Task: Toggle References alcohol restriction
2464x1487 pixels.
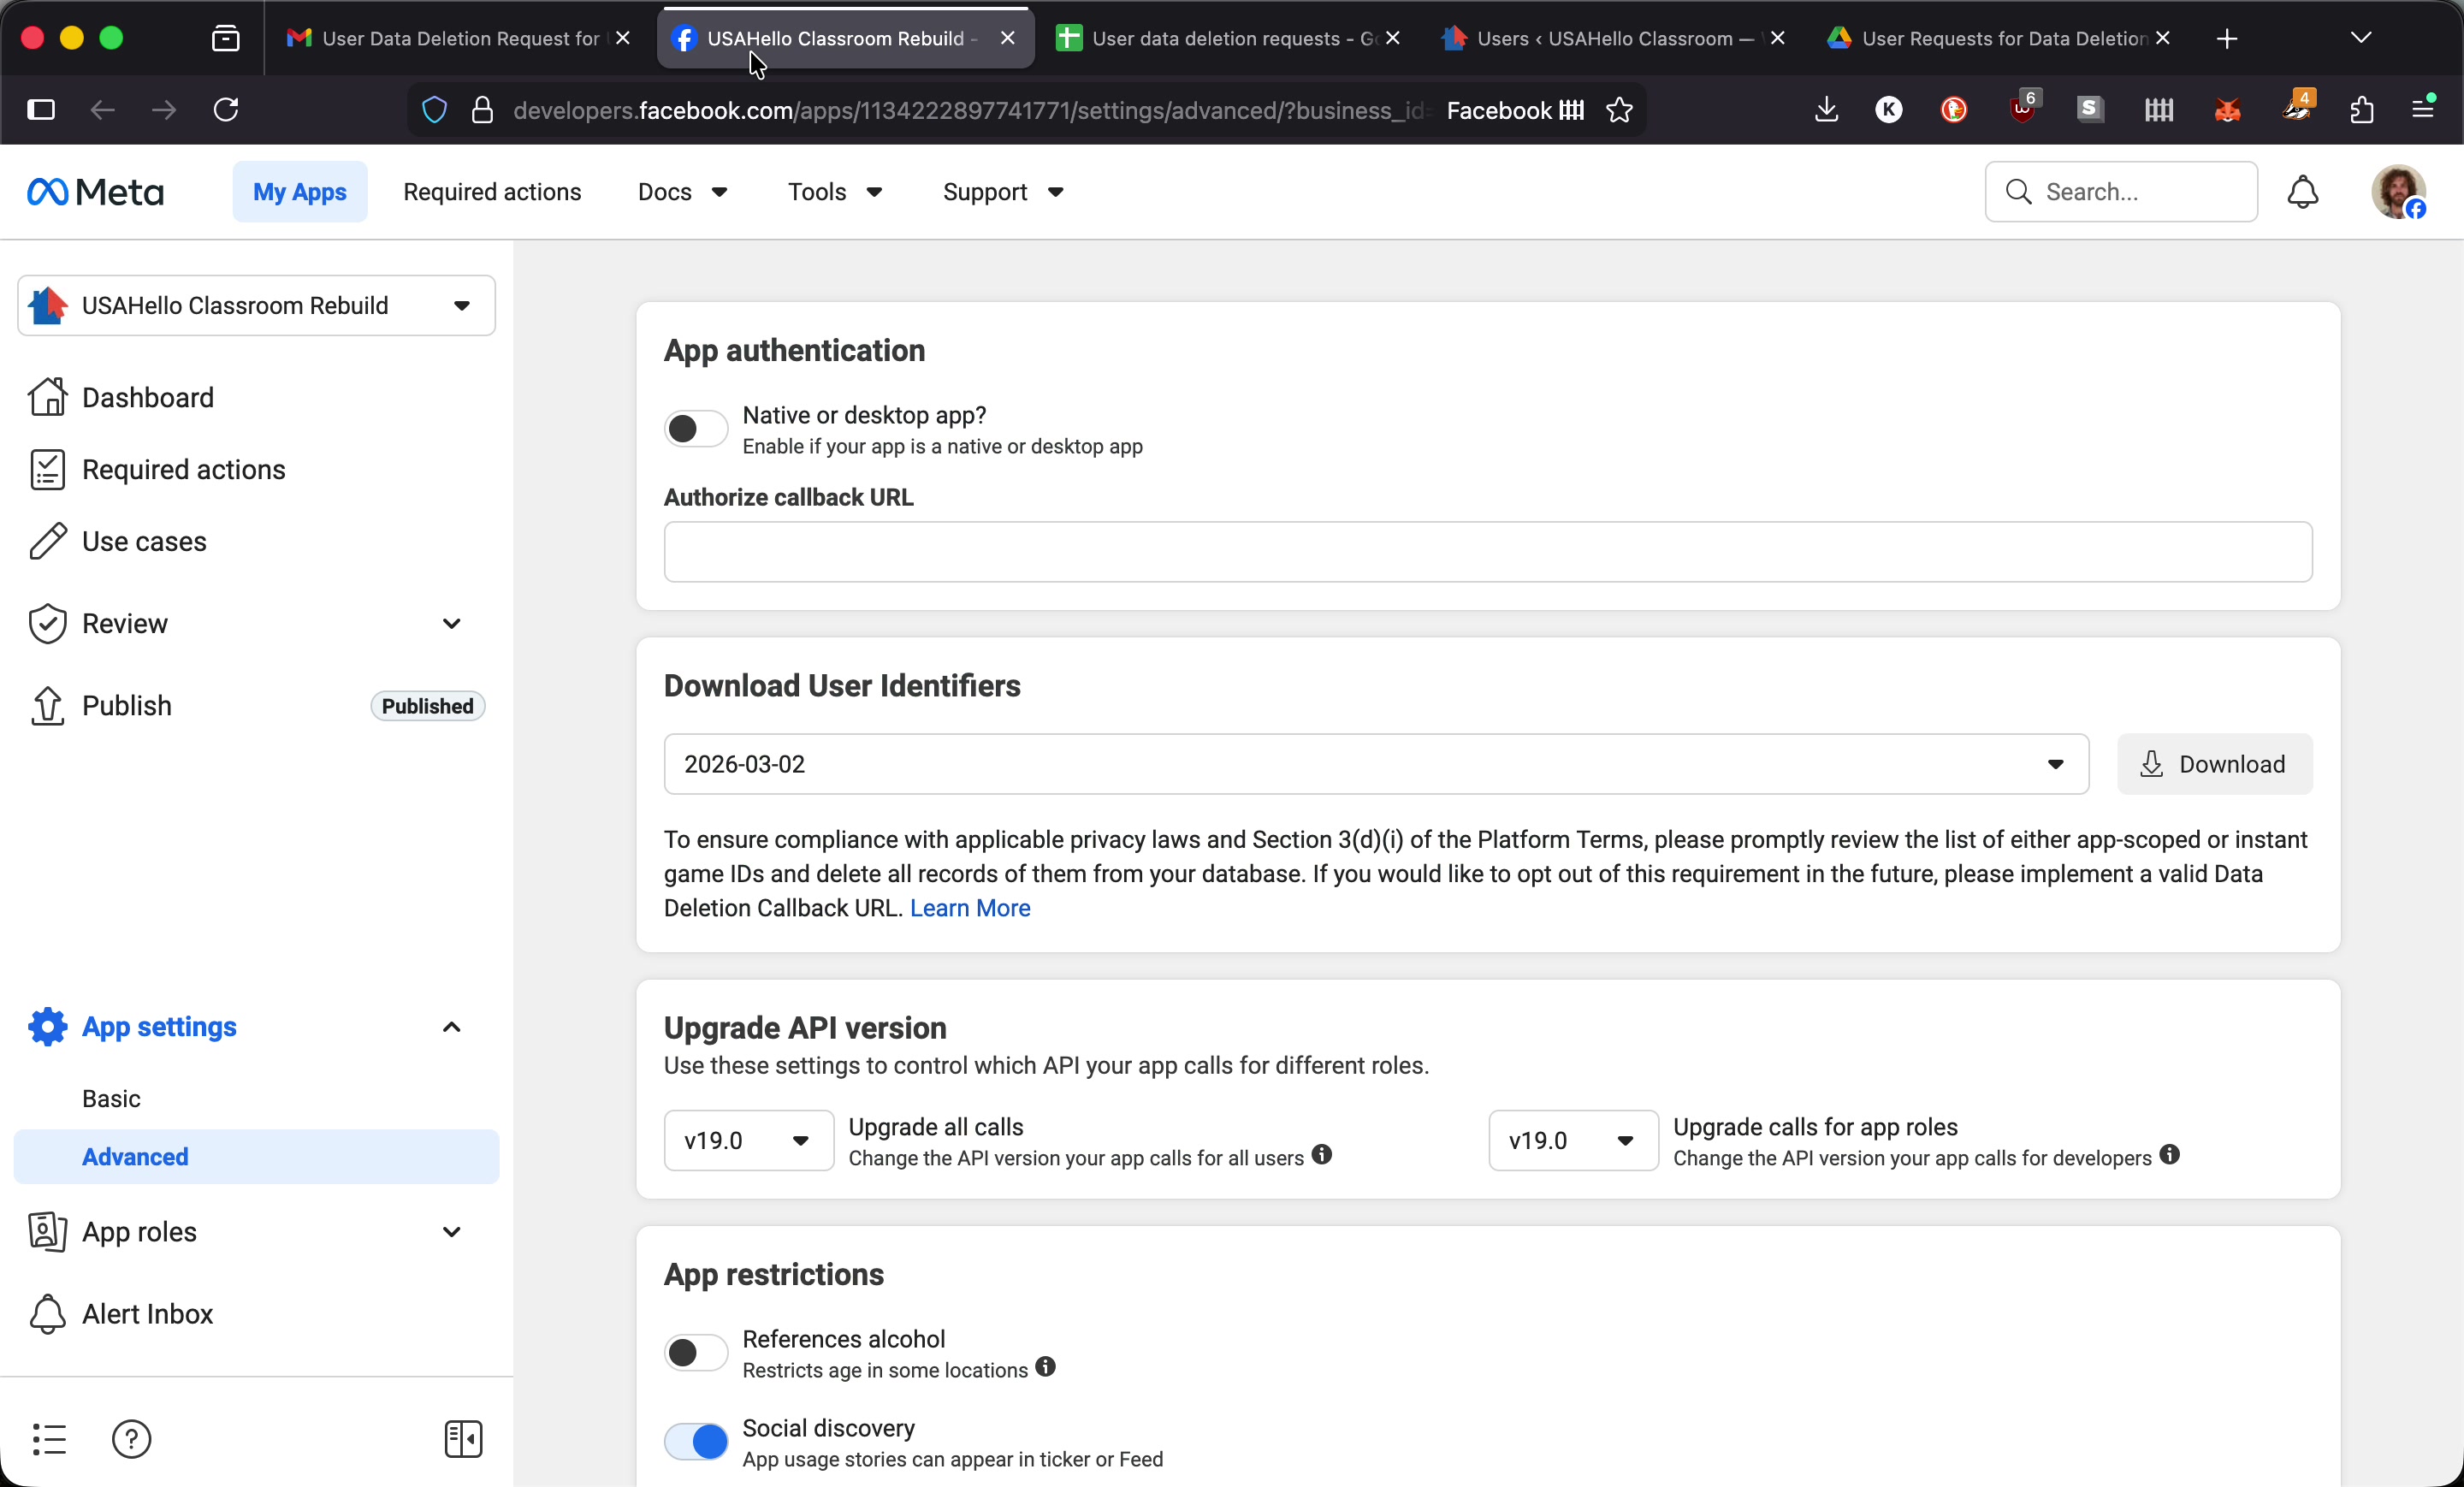Action: click(696, 1352)
